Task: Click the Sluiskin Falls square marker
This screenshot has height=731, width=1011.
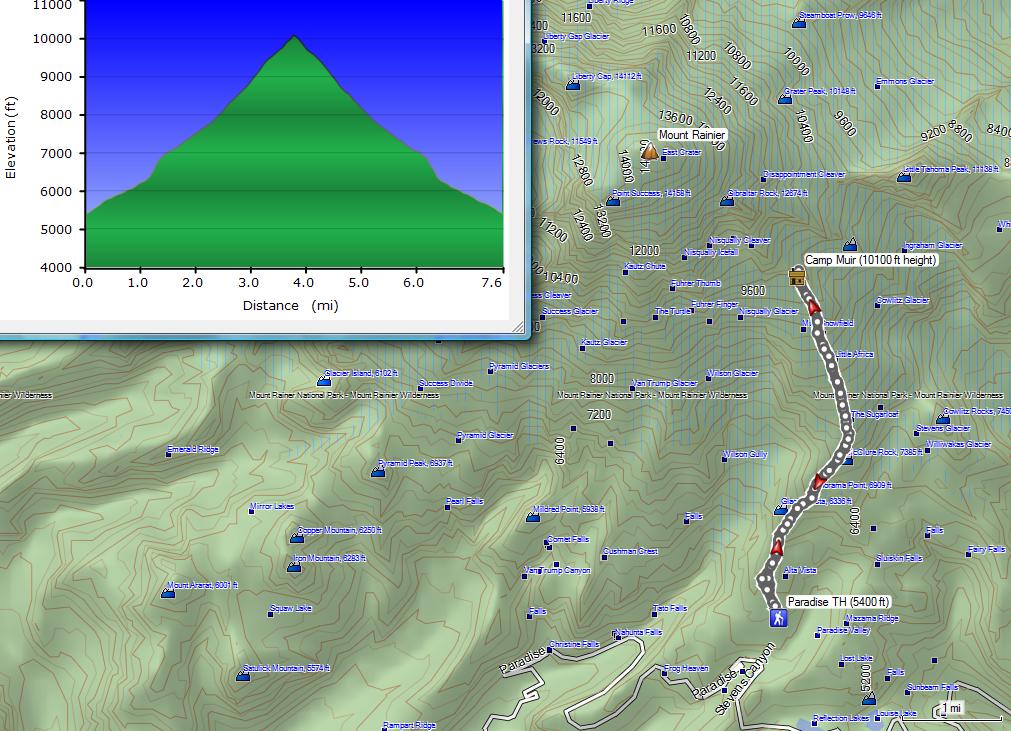Action: [x=878, y=564]
